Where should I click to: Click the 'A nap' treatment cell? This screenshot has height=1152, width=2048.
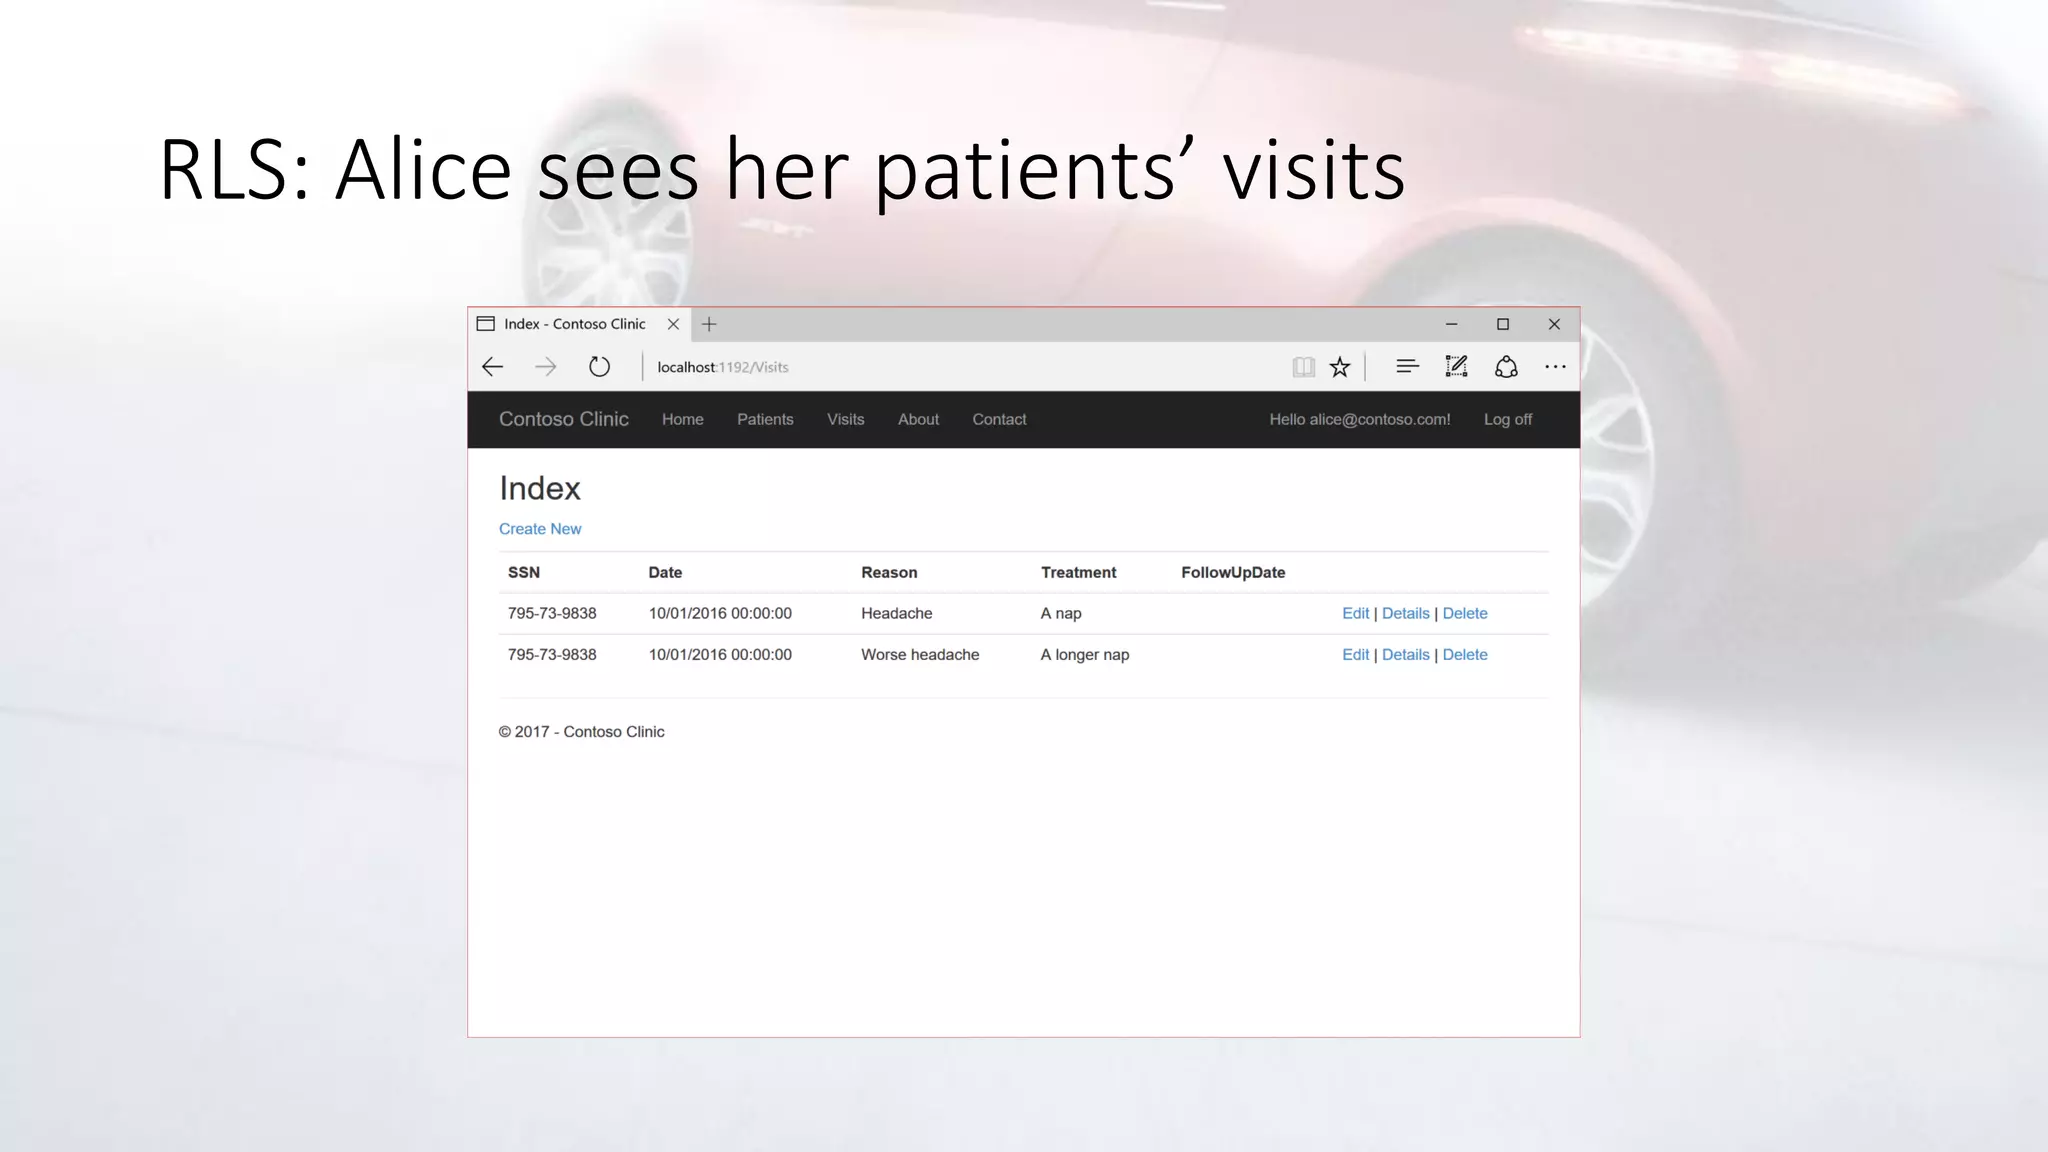[x=1061, y=613]
